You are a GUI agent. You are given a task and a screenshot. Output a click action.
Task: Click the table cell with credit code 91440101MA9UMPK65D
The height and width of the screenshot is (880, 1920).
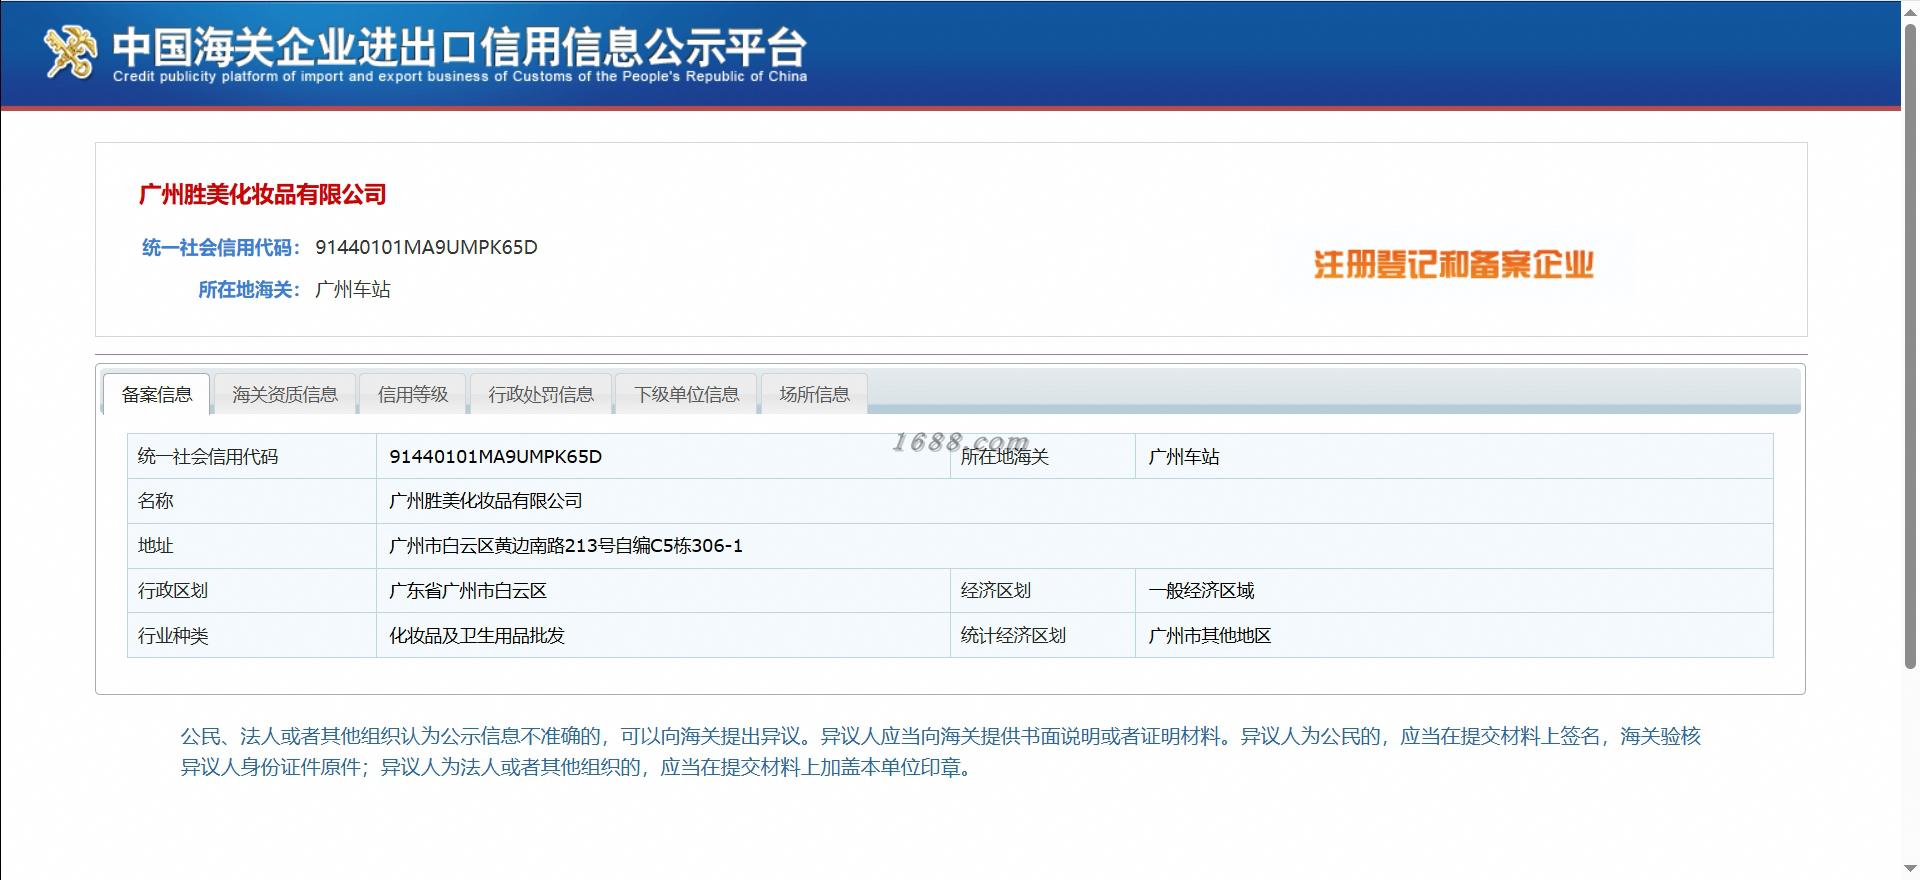663,456
